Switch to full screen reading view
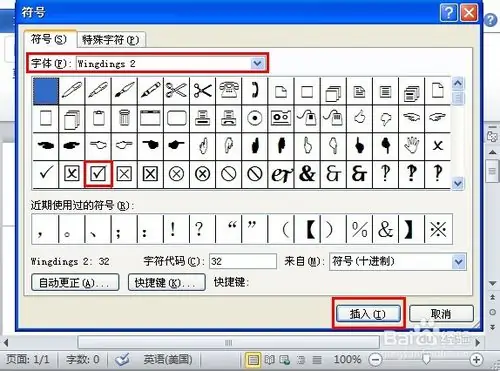 (x=270, y=360)
